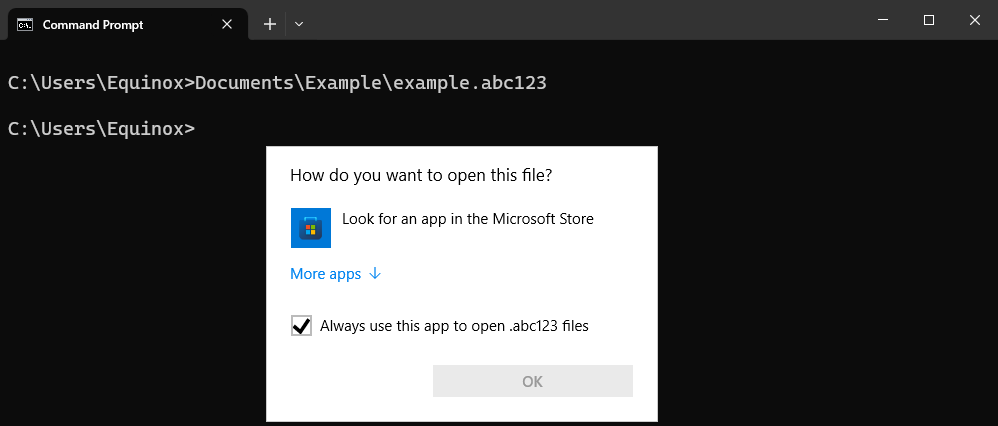
Task: Close the terminal window
Action: (x=975, y=20)
